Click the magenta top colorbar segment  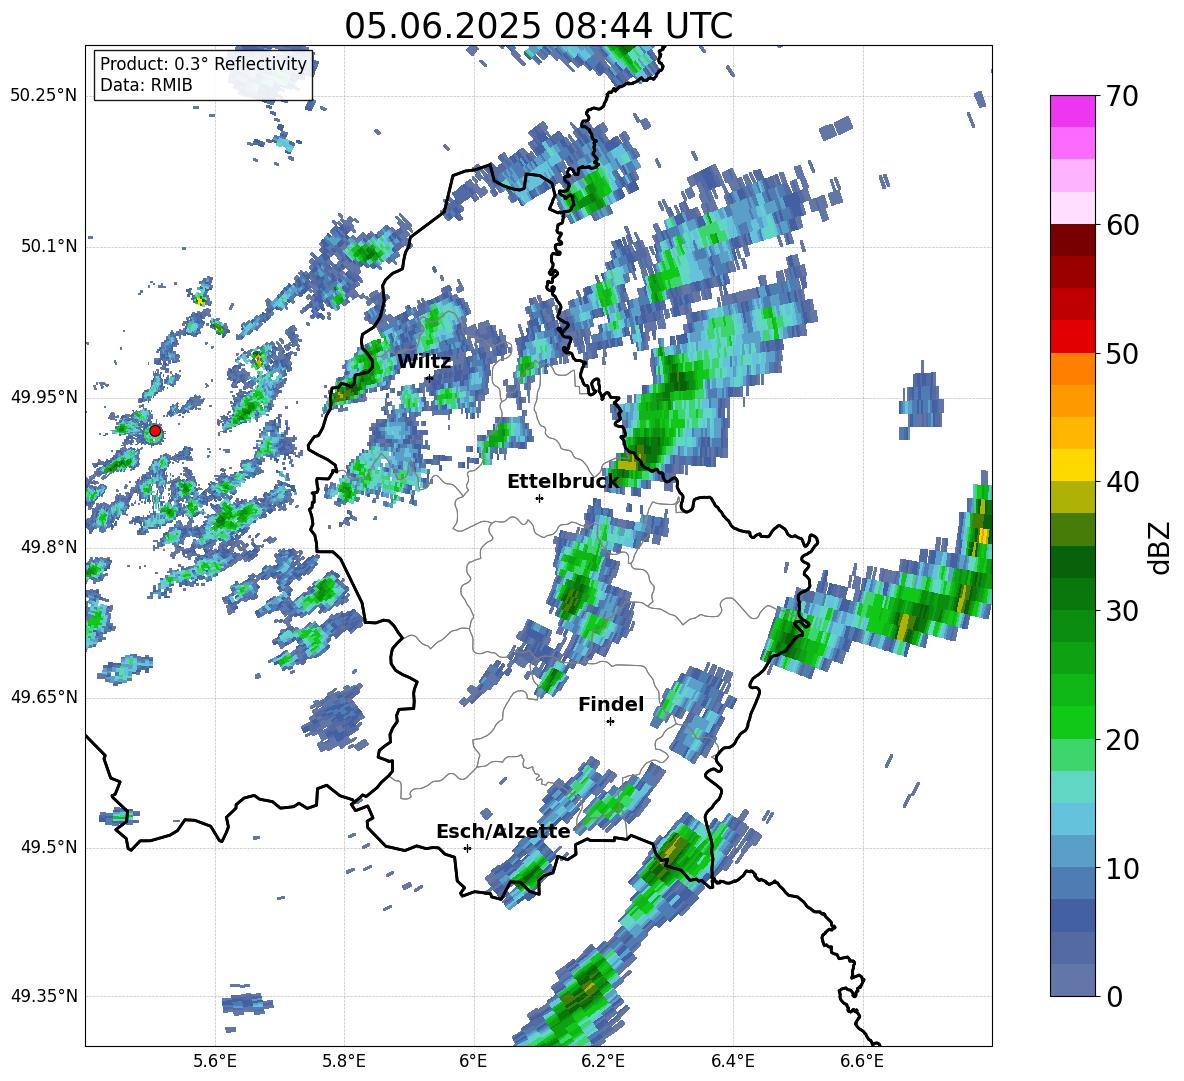(1072, 112)
